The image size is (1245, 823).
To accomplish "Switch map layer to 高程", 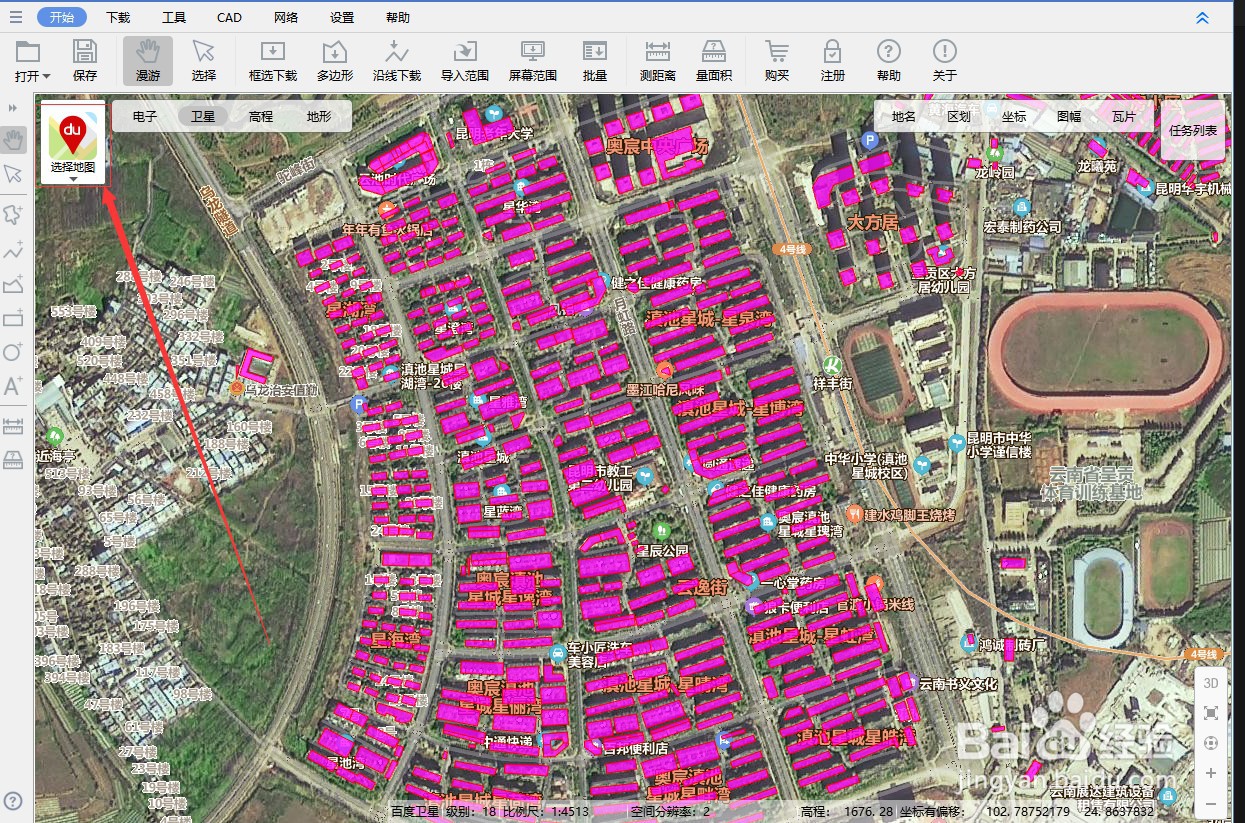I will [261, 116].
